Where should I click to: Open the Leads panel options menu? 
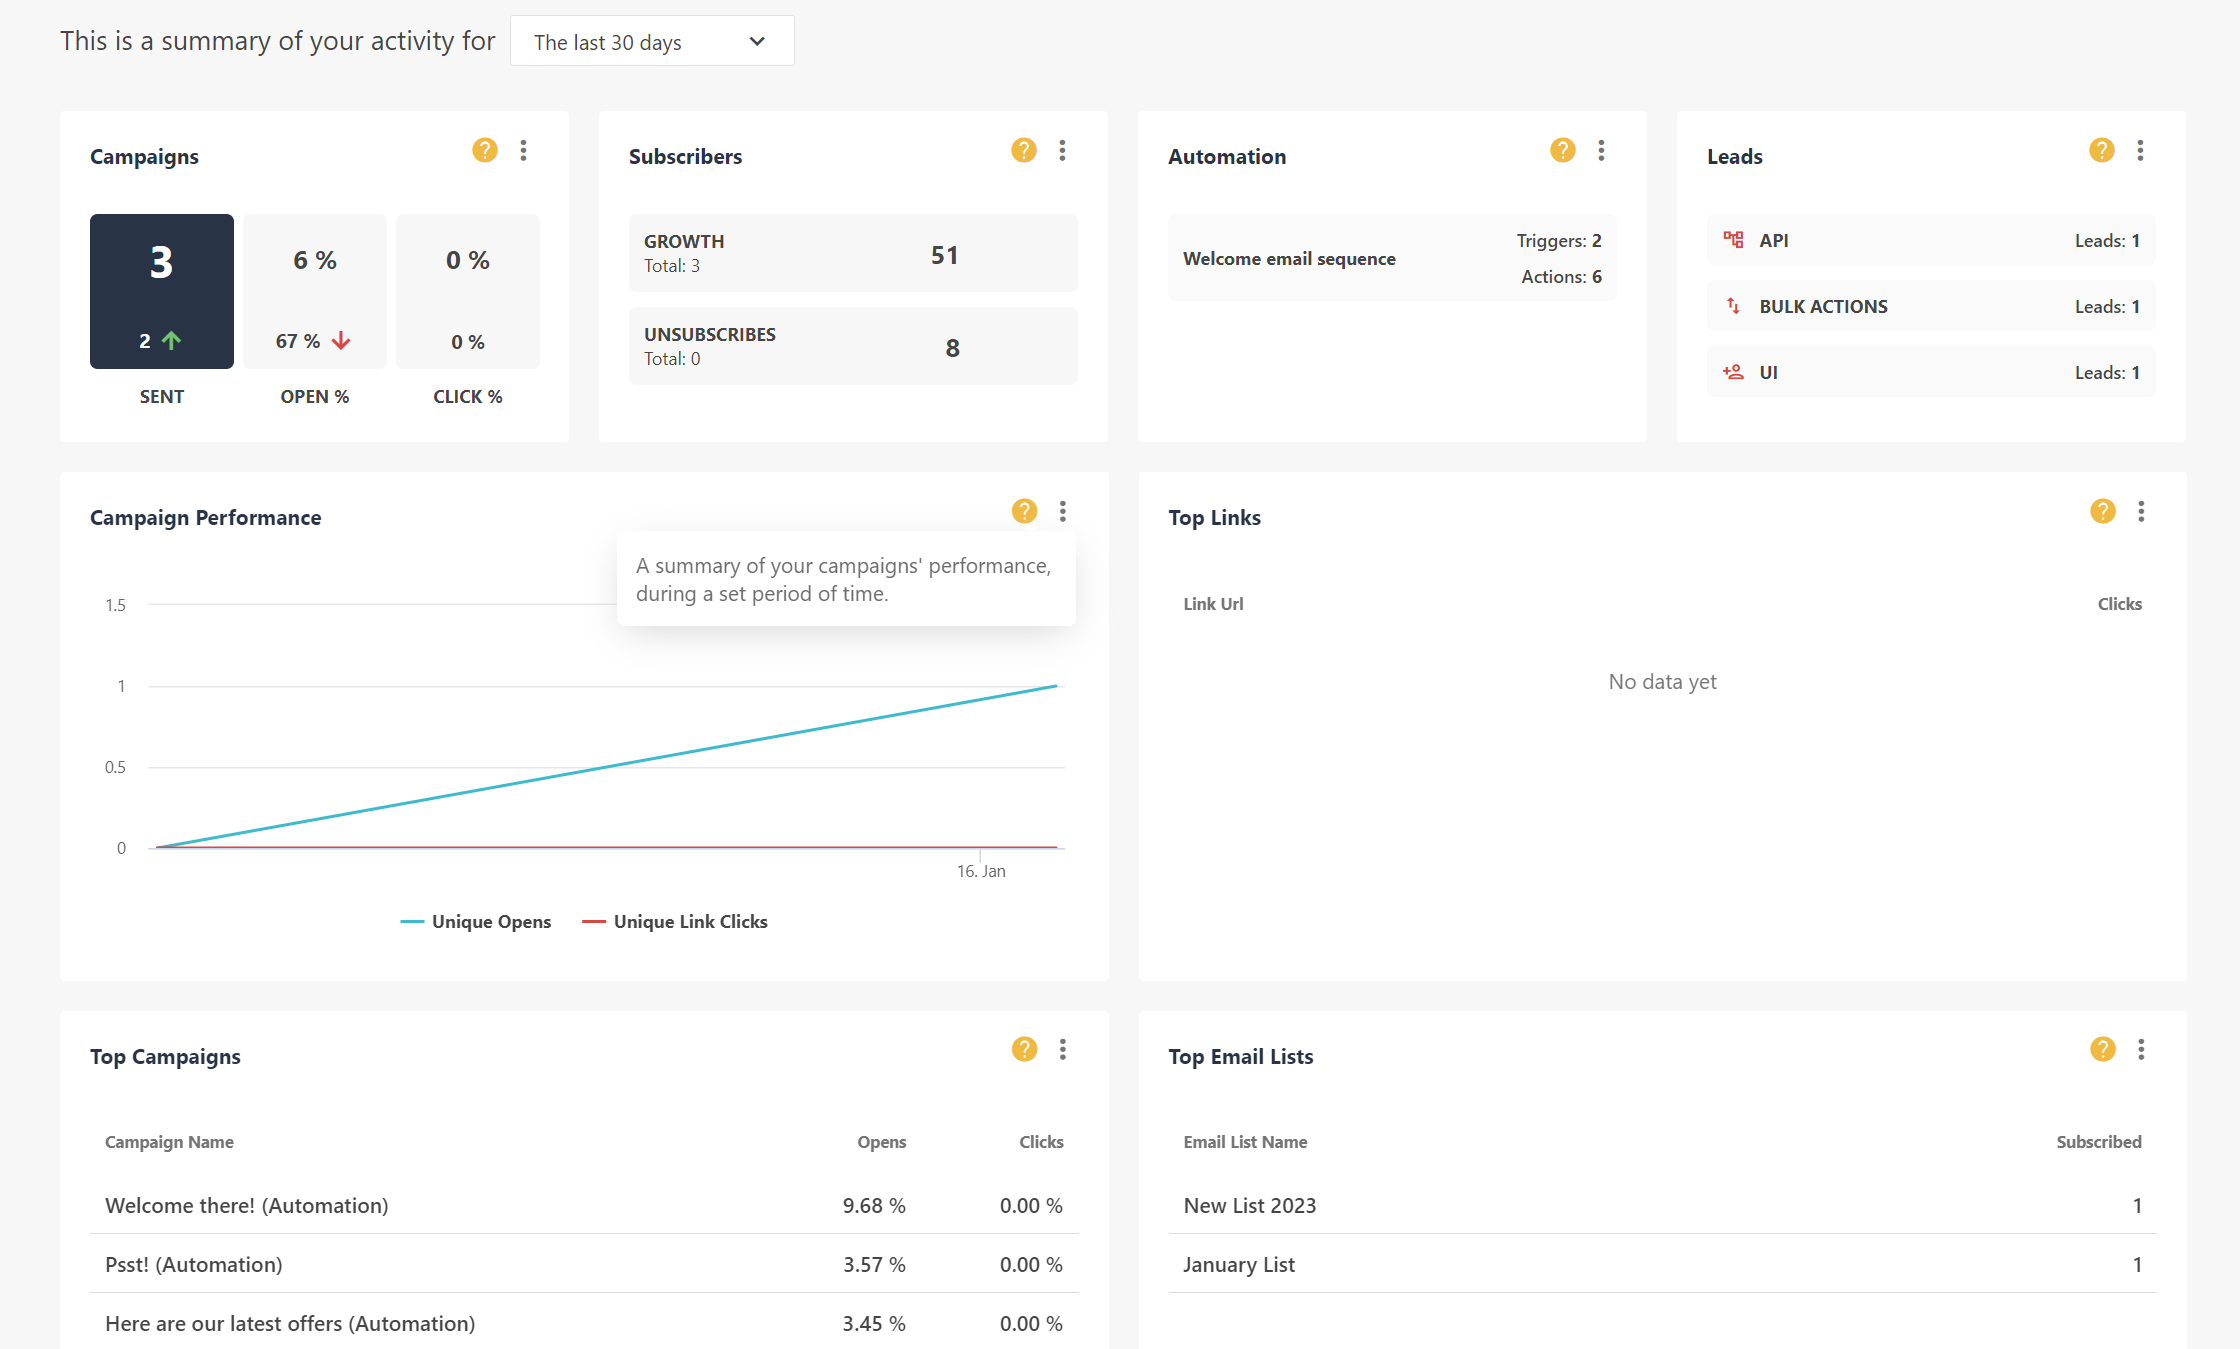click(x=2141, y=150)
